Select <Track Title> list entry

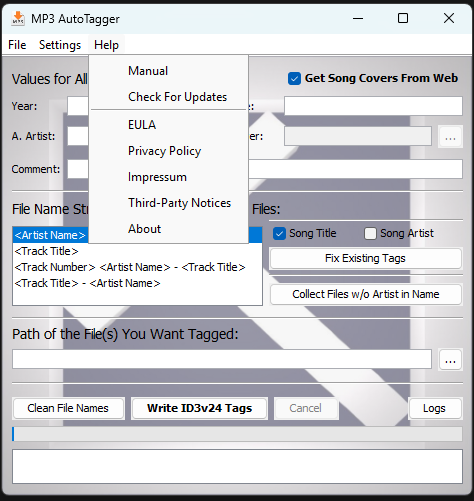point(137,251)
